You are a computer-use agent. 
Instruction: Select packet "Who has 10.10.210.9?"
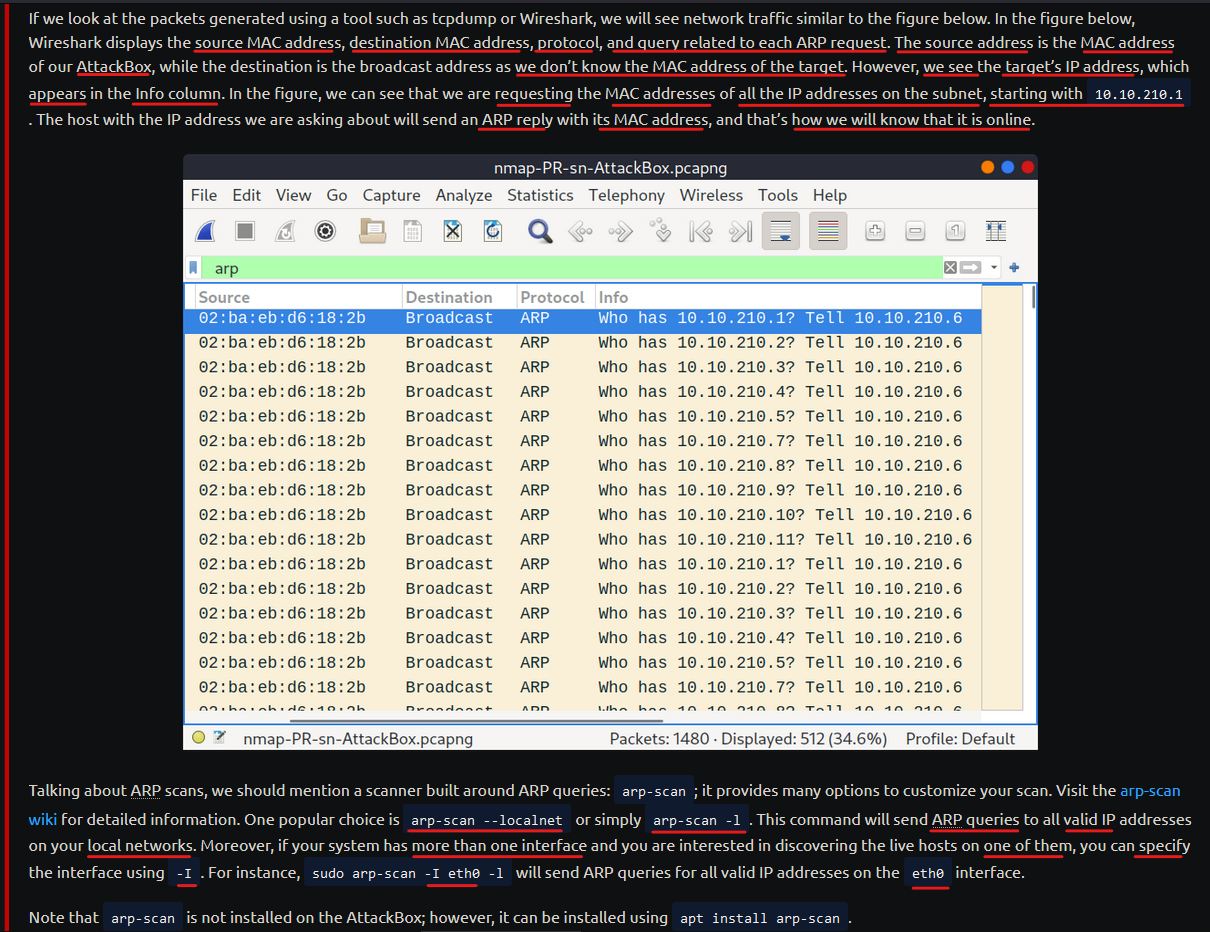click(583, 490)
